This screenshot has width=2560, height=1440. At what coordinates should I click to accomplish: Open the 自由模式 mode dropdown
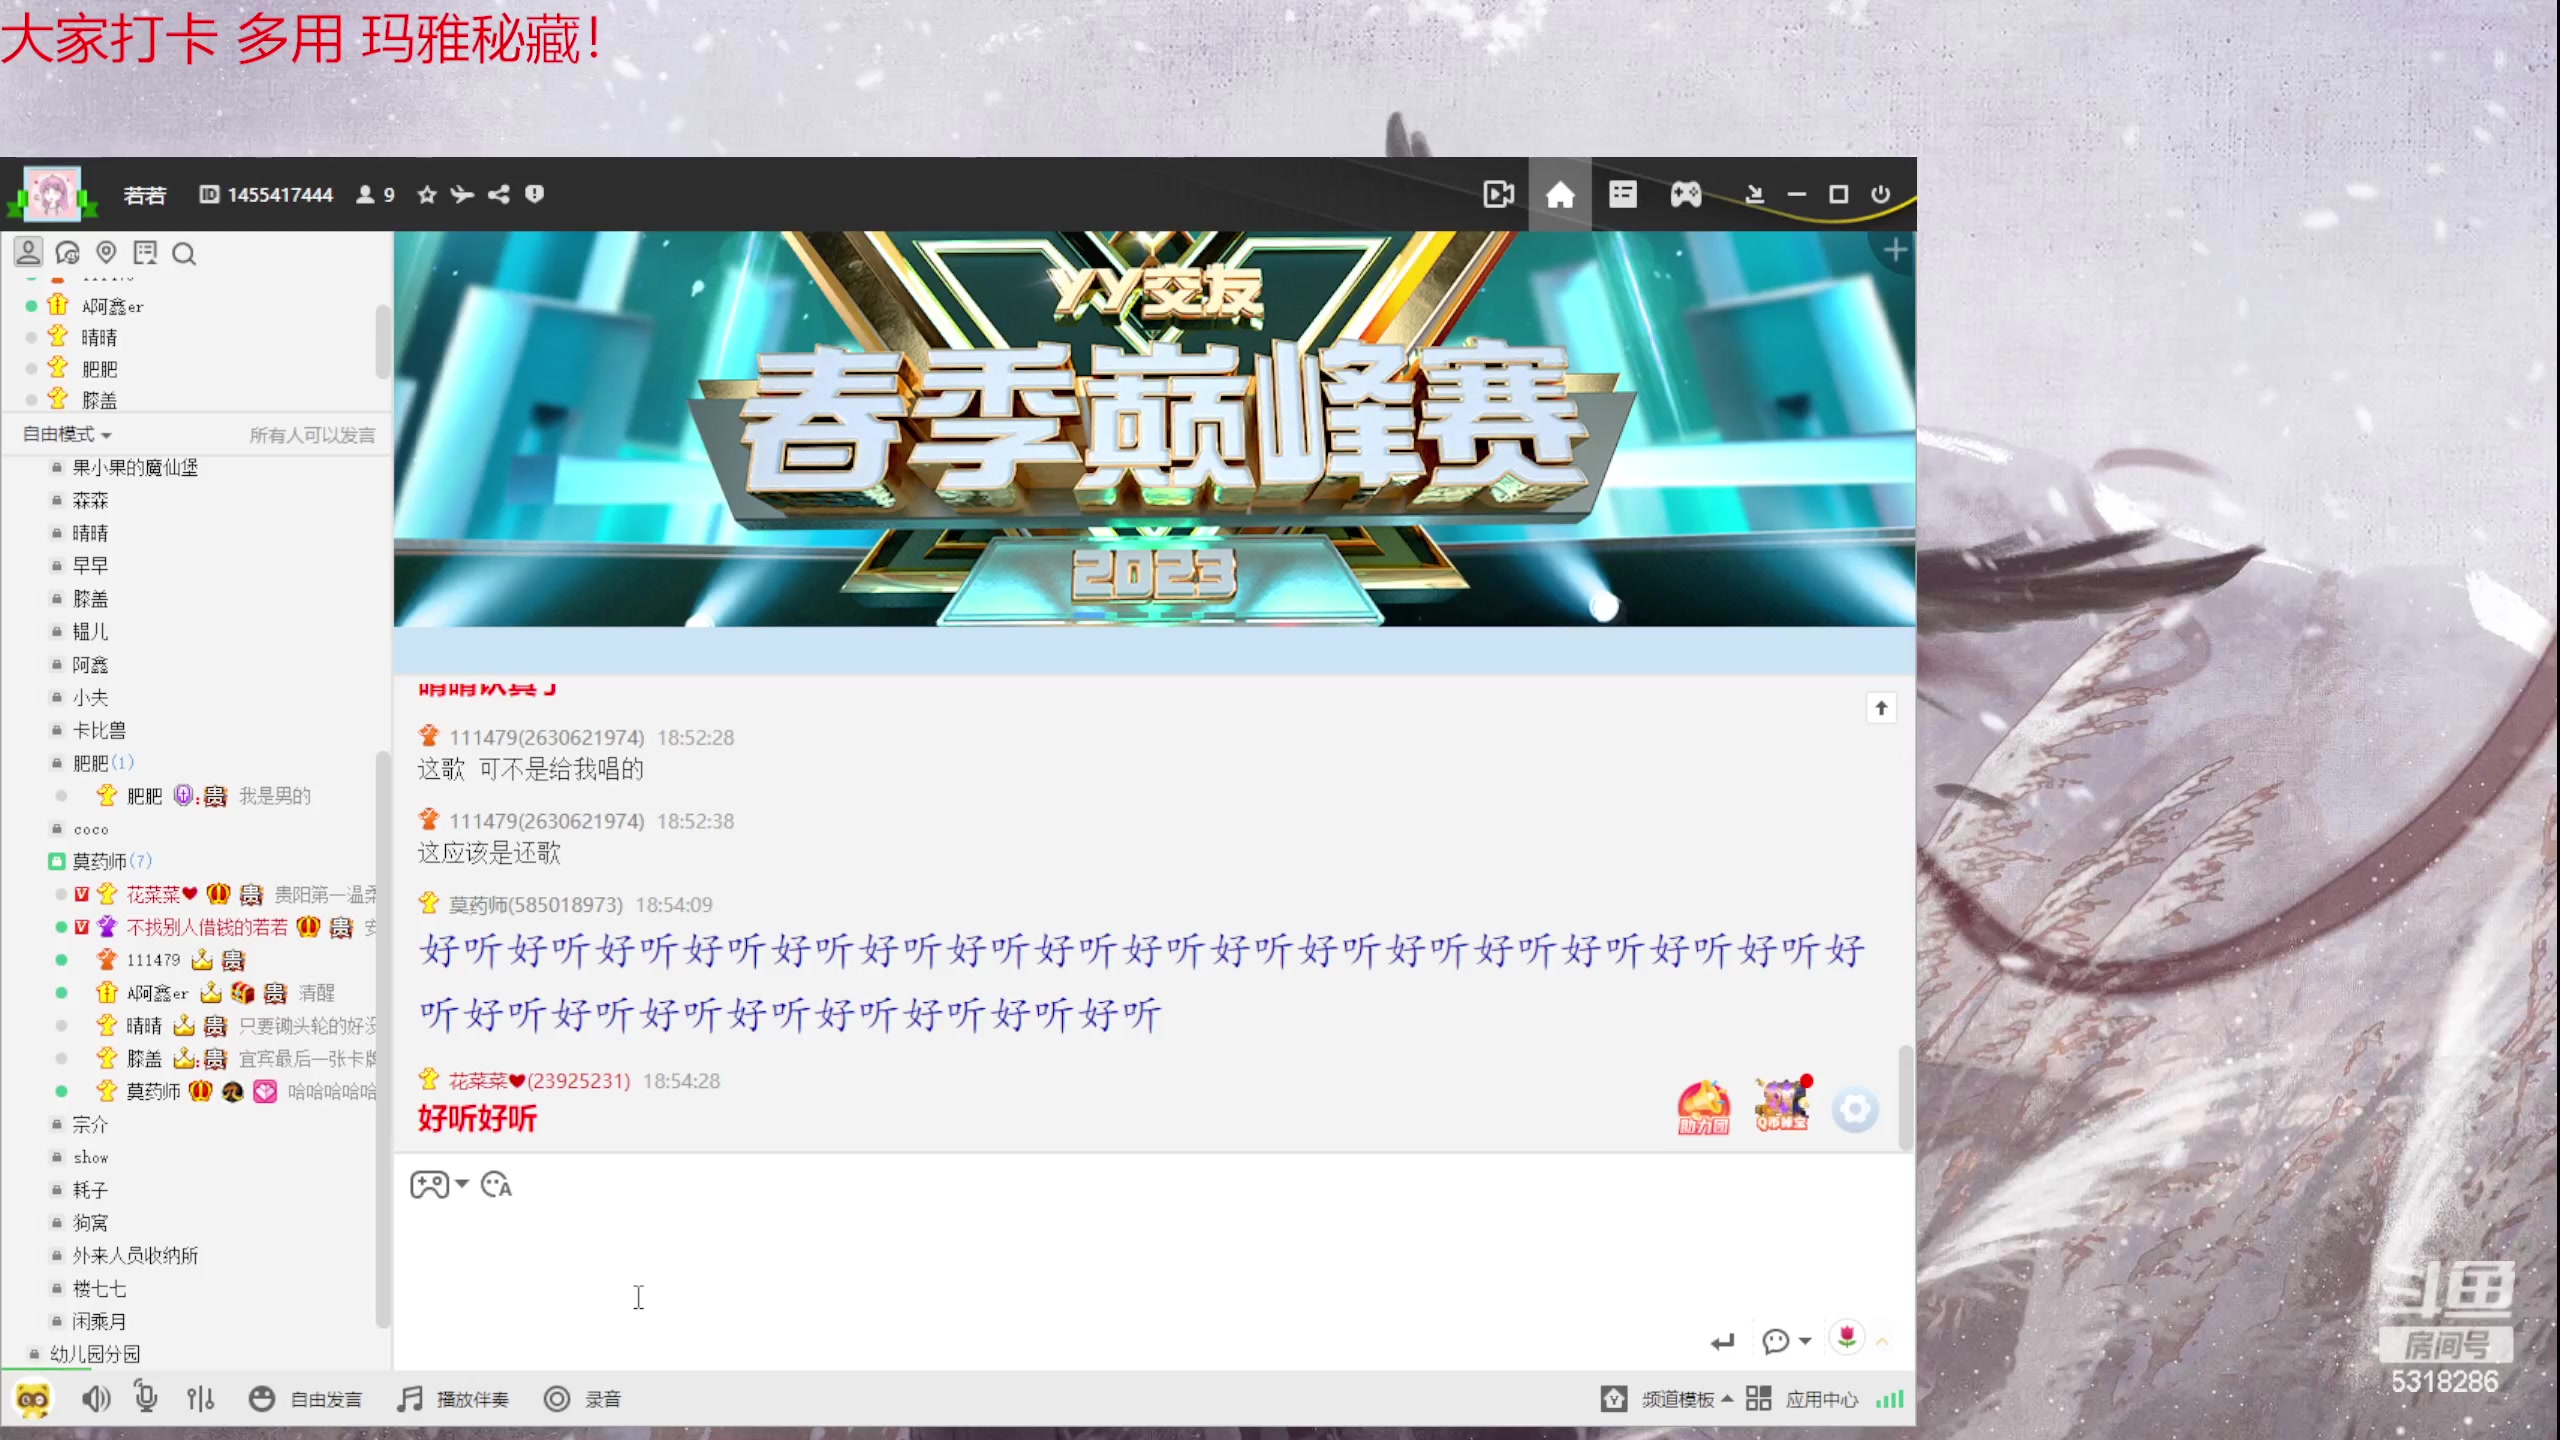click(66, 434)
